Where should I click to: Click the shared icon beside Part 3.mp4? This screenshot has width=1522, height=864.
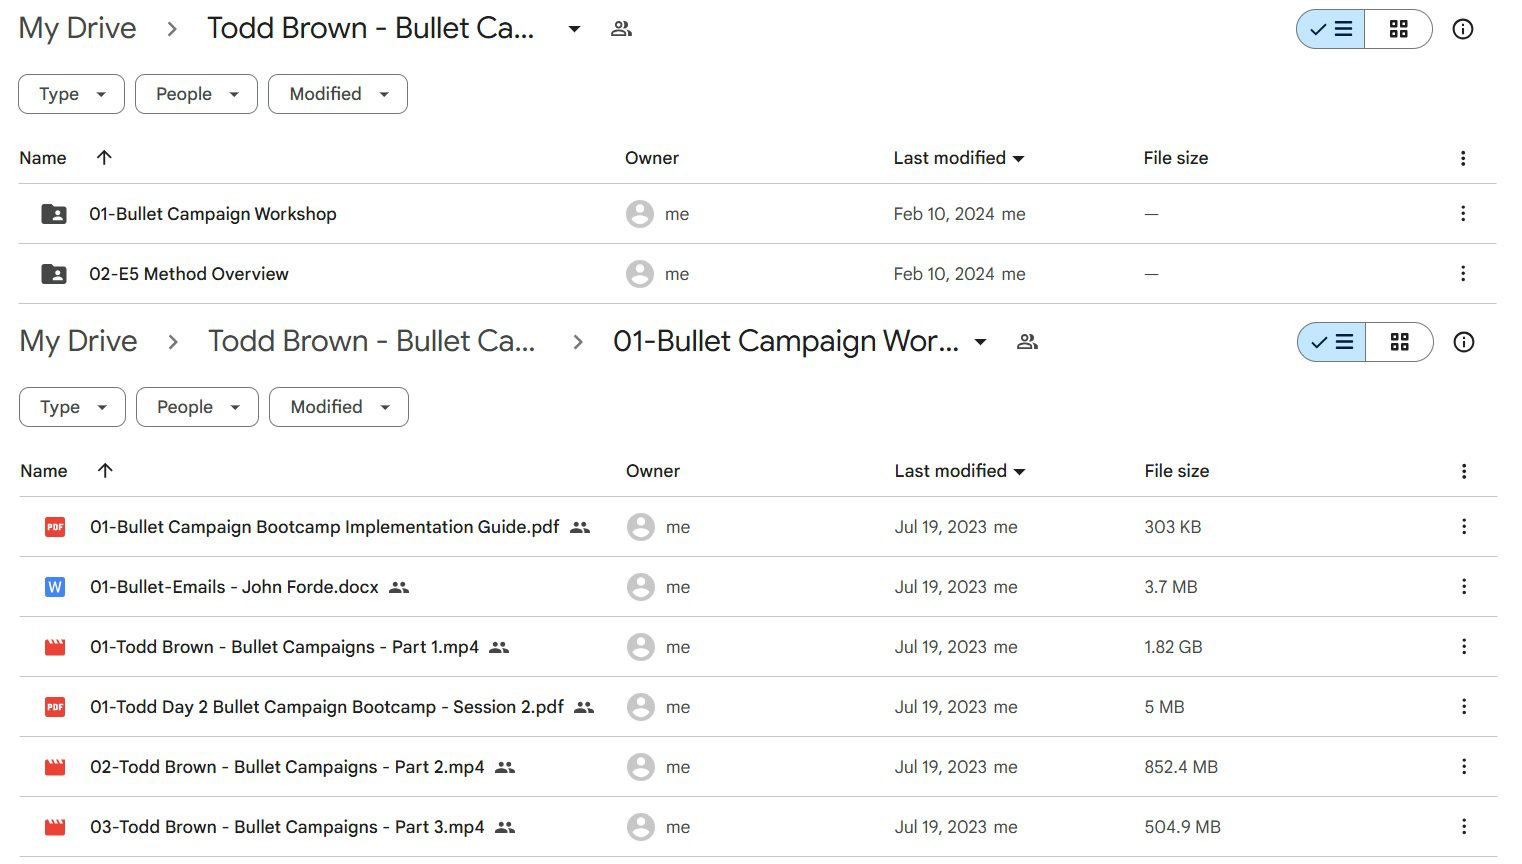point(505,827)
